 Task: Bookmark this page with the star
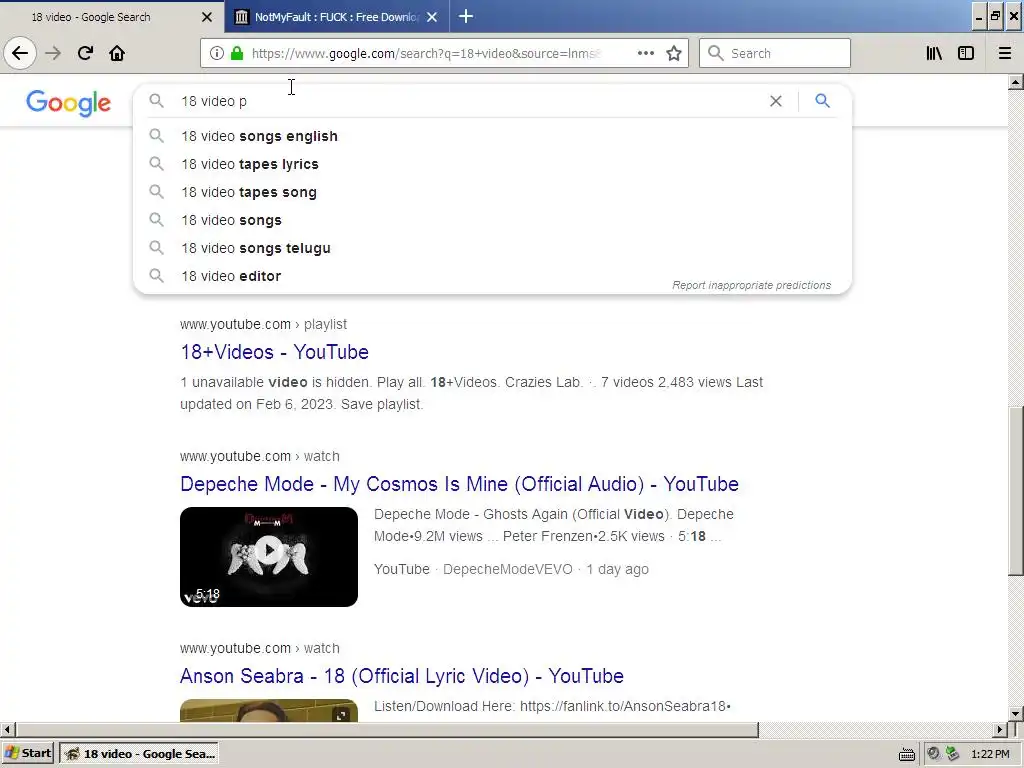pyautogui.click(x=674, y=53)
